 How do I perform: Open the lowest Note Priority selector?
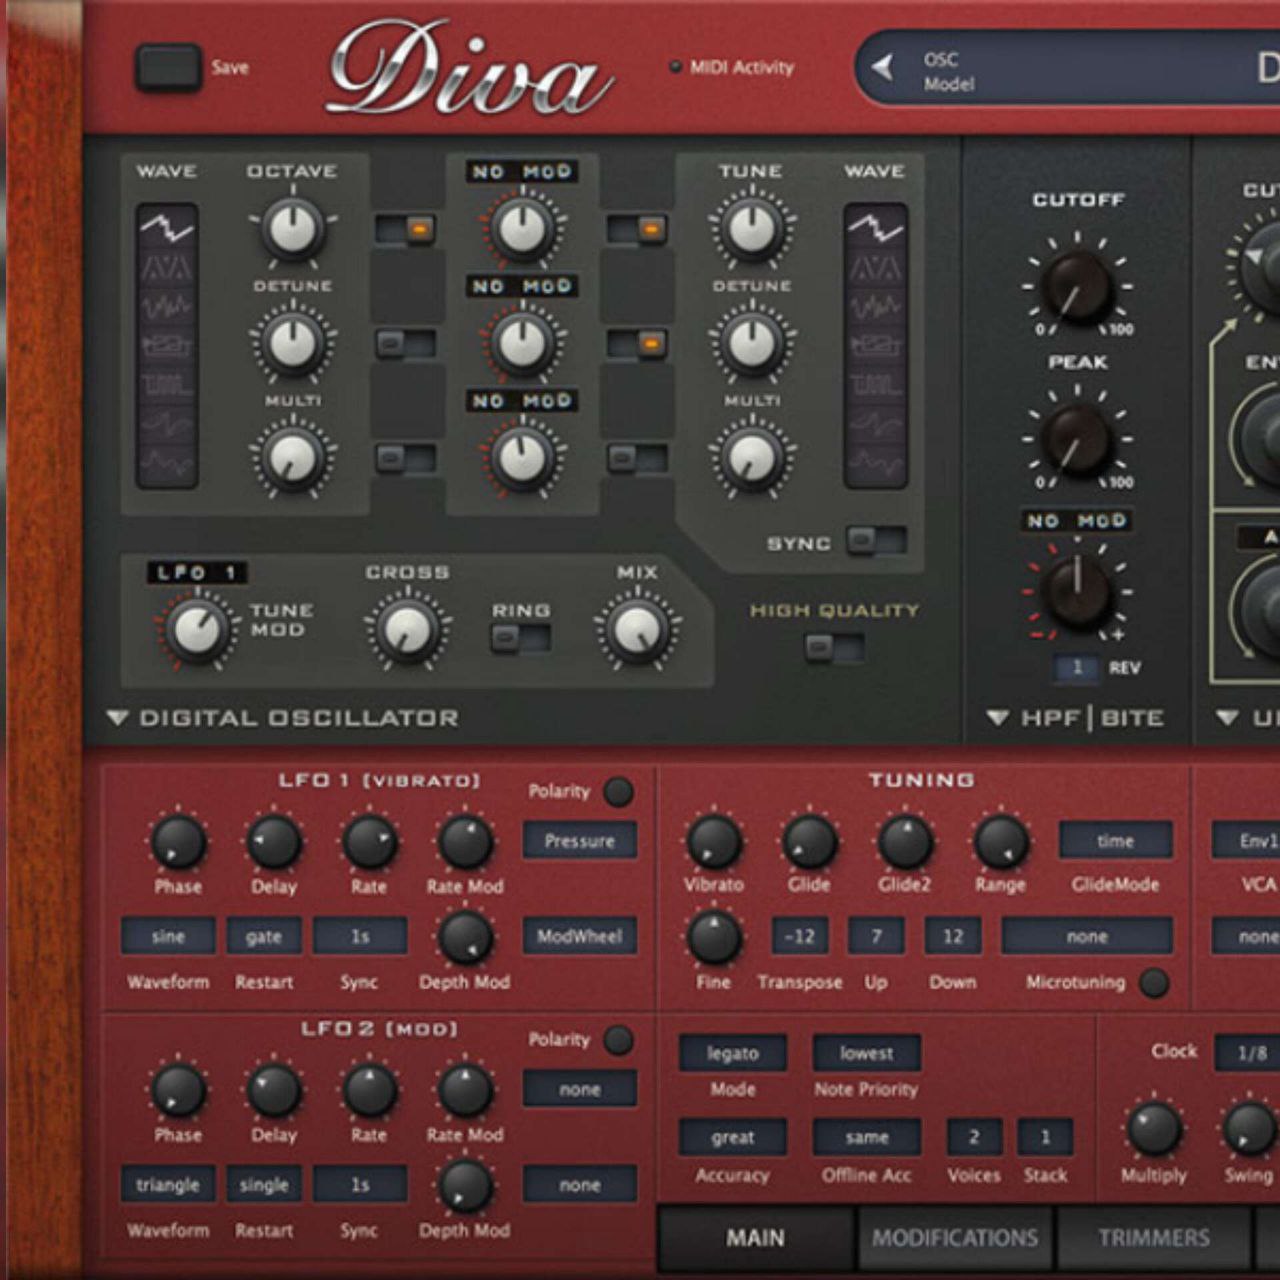(x=866, y=1053)
